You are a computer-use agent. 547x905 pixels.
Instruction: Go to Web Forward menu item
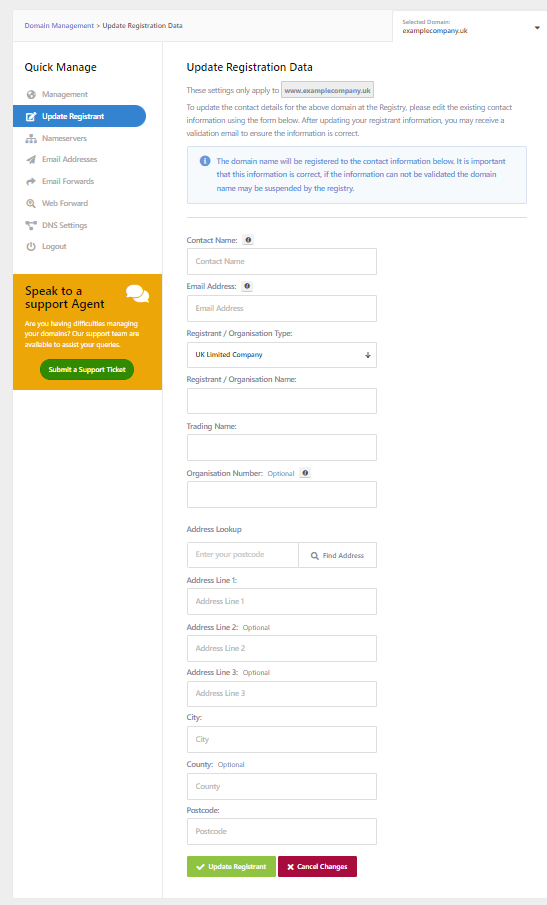point(65,203)
